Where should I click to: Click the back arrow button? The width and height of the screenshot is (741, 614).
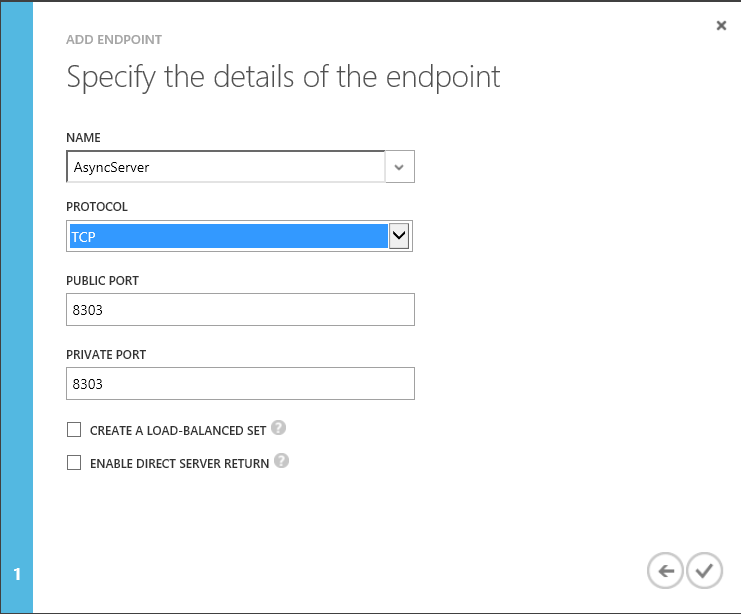[x=665, y=571]
